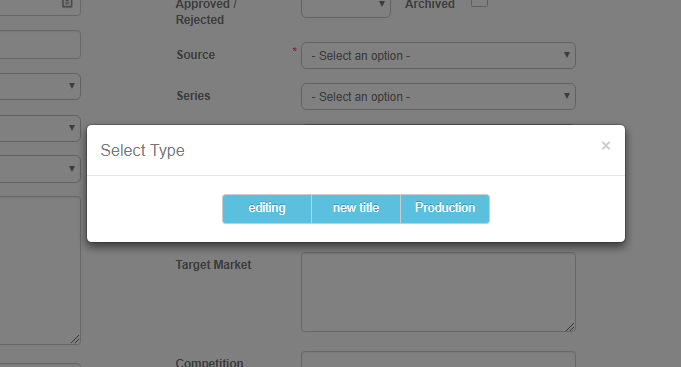Open the second left-side dropdown arrow

coord(72,128)
